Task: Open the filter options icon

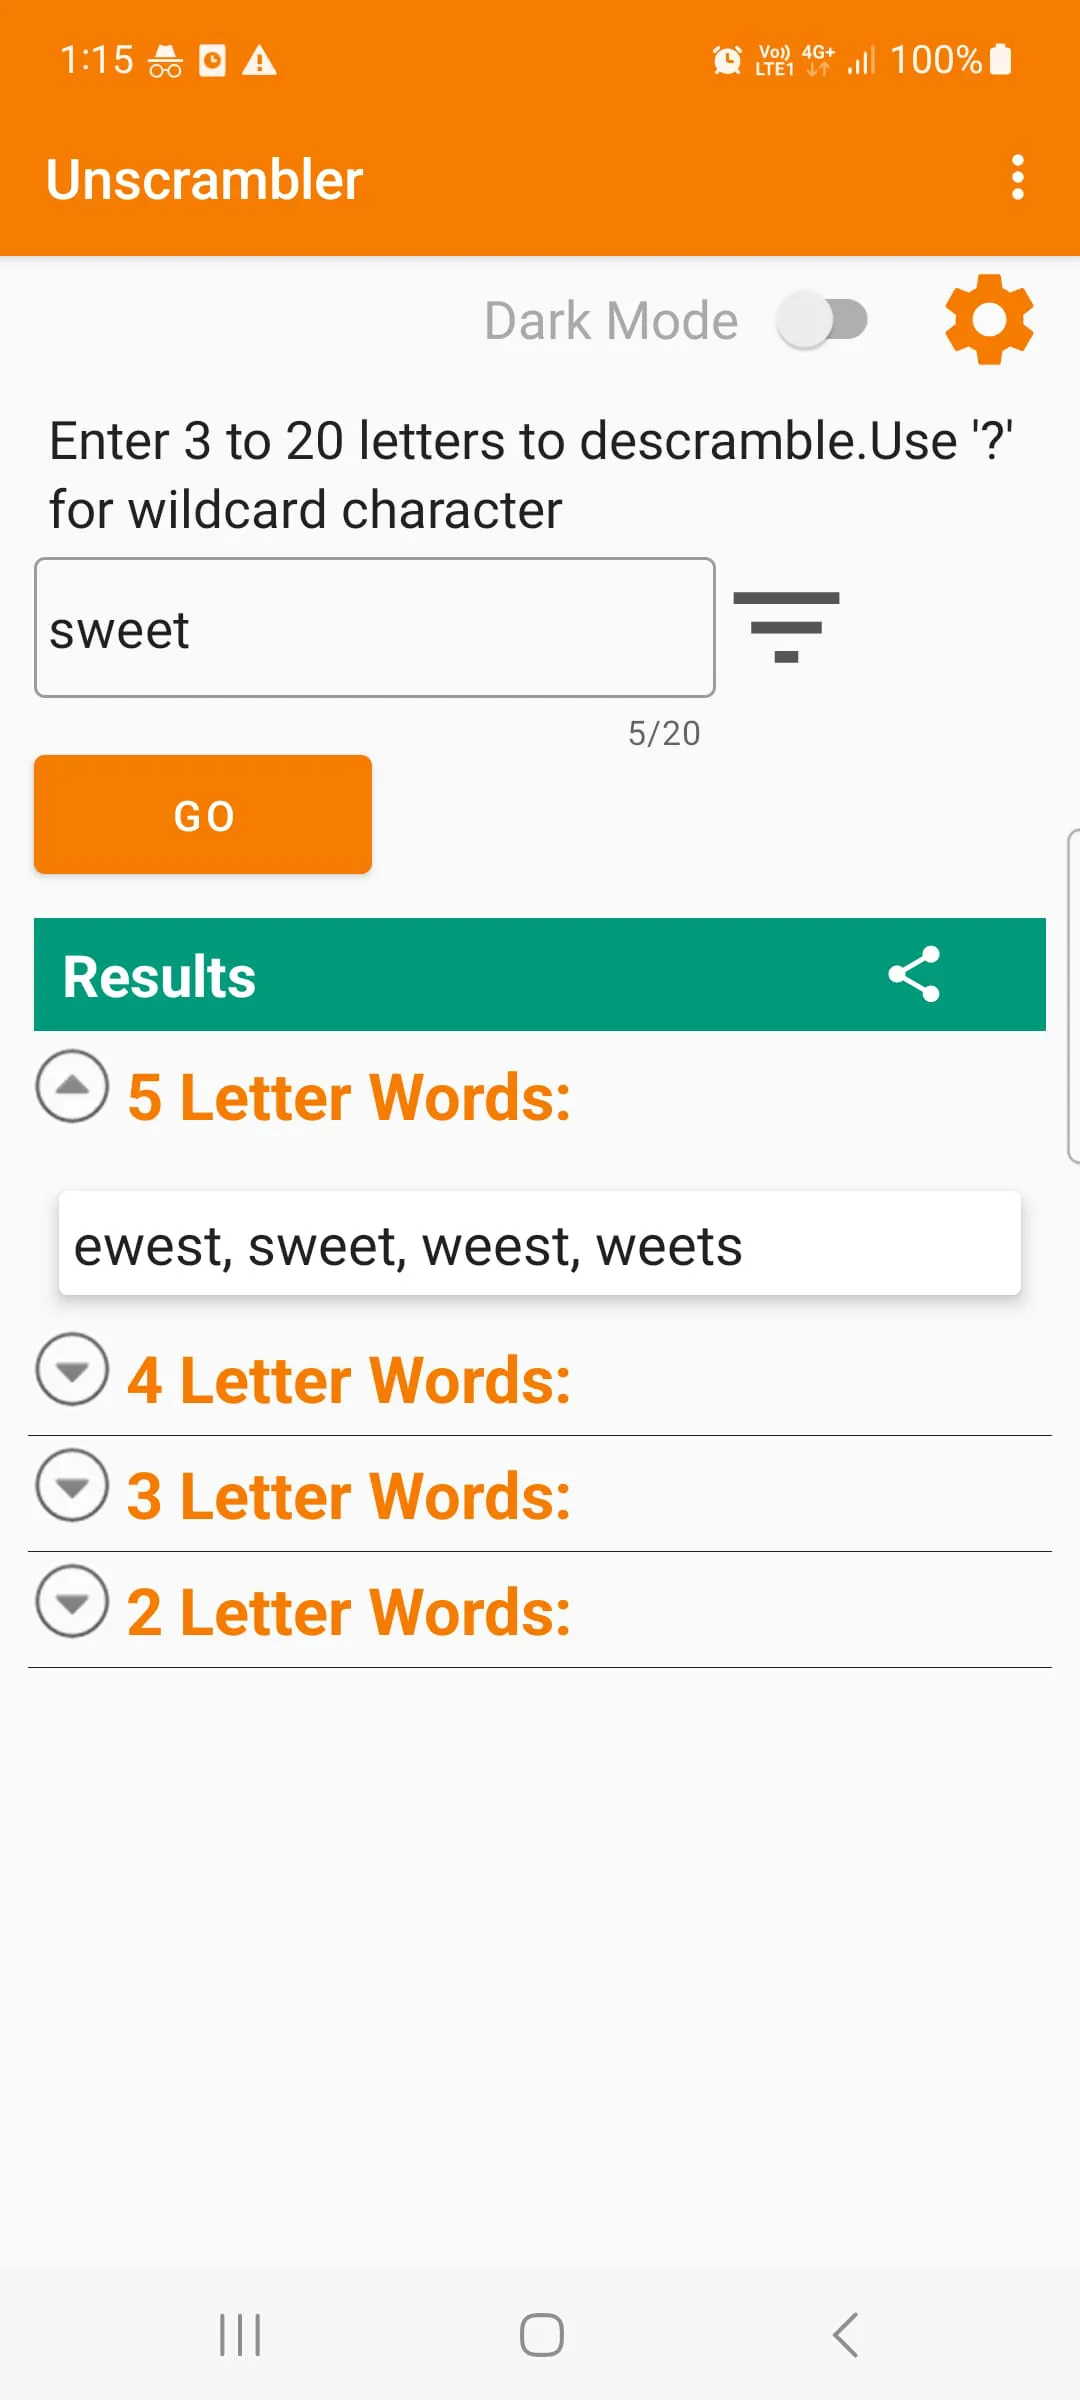Action: [786, 627]
